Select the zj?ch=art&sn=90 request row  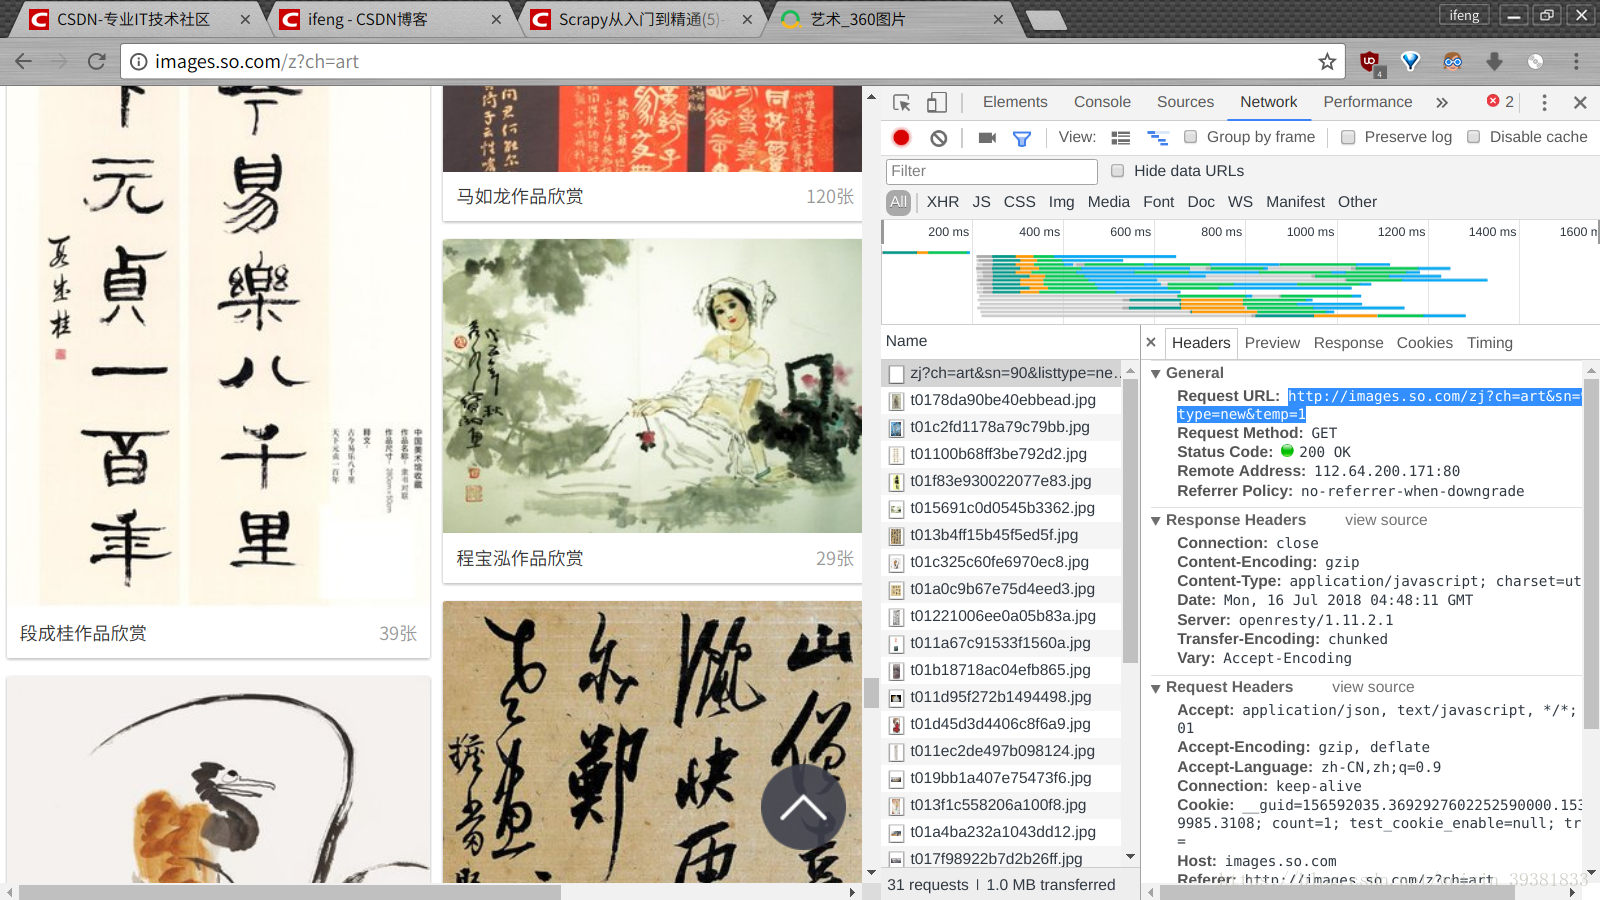tap(1001, 373)
